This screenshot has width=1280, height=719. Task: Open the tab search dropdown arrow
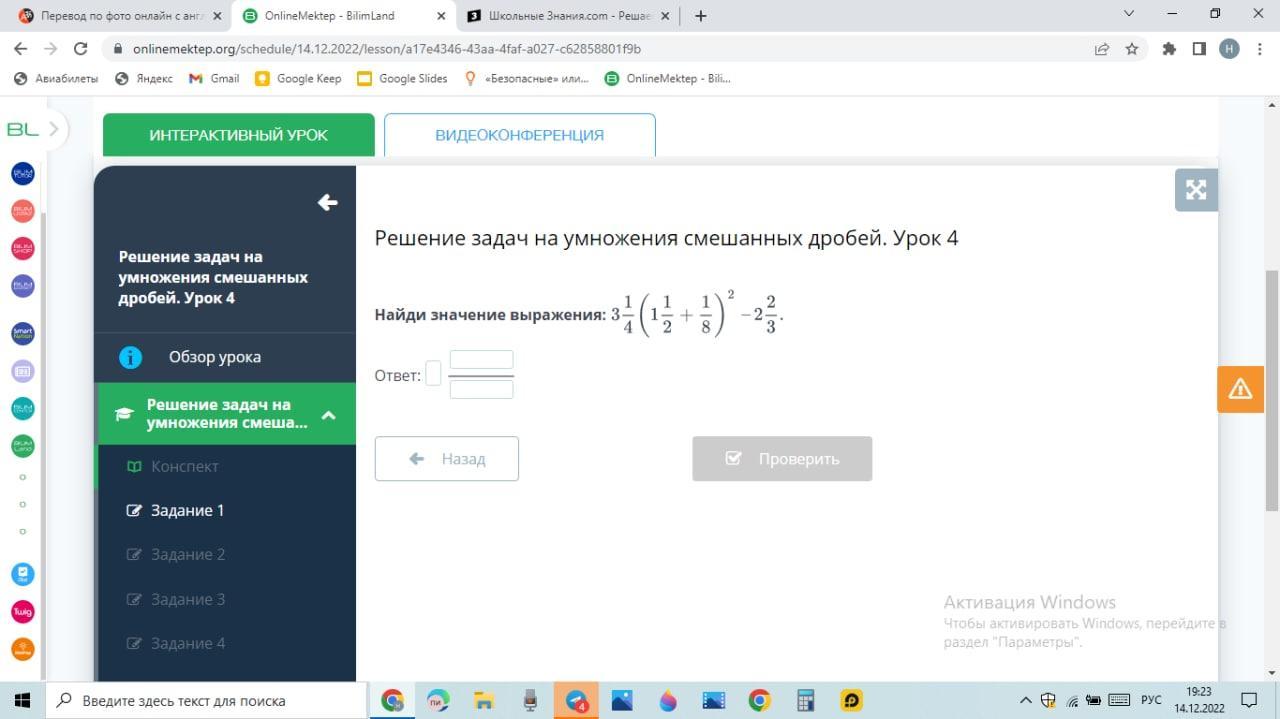1129,14
